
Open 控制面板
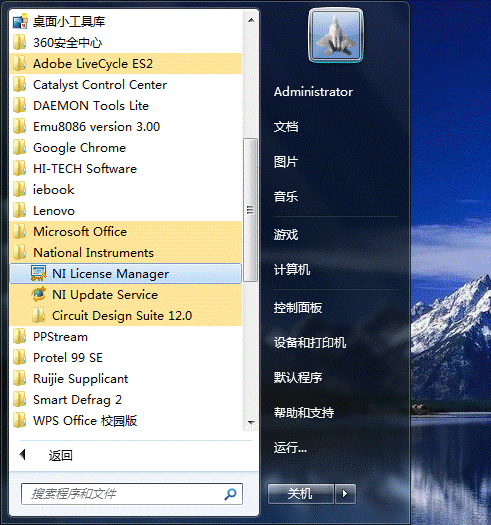298,308
